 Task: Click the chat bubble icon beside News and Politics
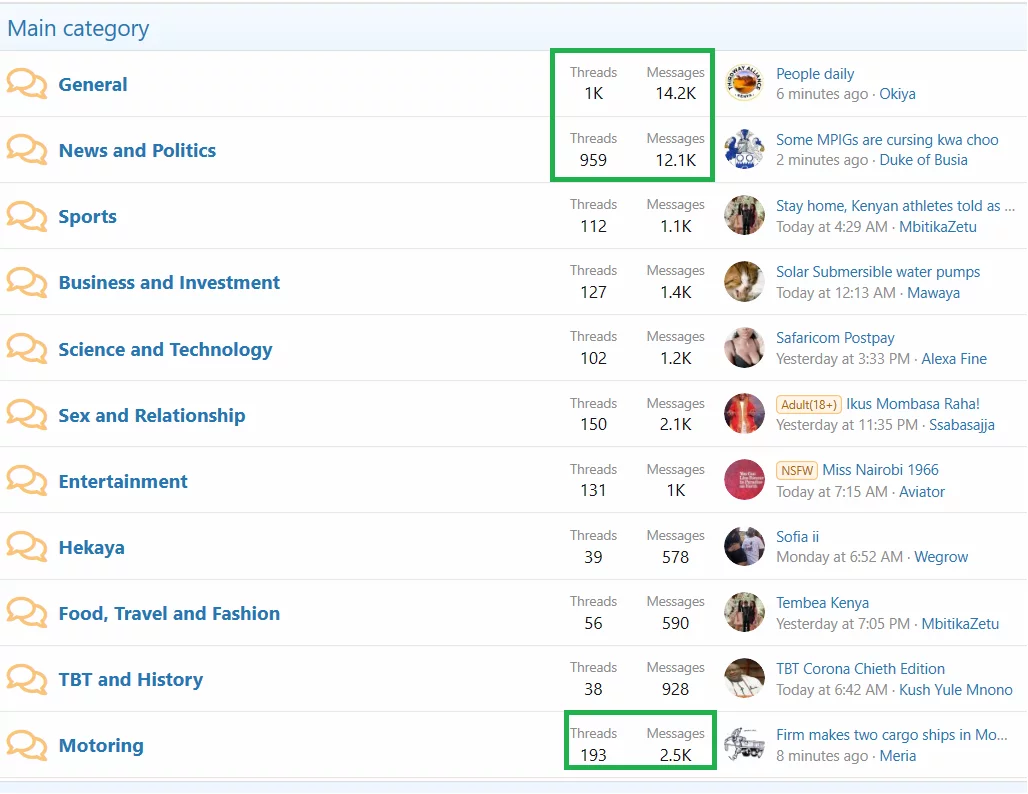click(27, 150)
